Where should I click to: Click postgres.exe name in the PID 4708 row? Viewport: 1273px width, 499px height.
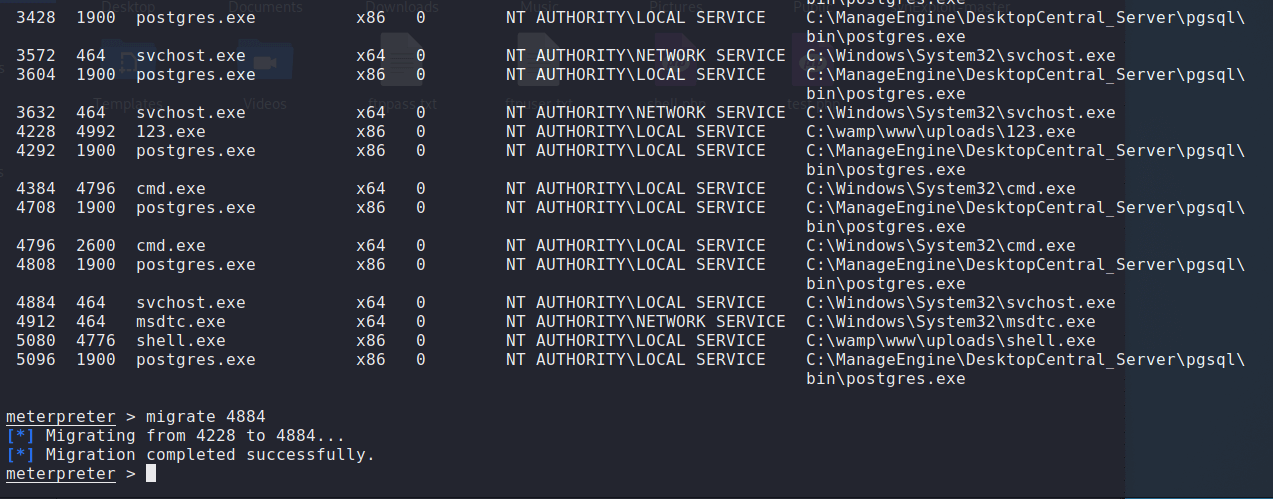(x=196, y=208)
